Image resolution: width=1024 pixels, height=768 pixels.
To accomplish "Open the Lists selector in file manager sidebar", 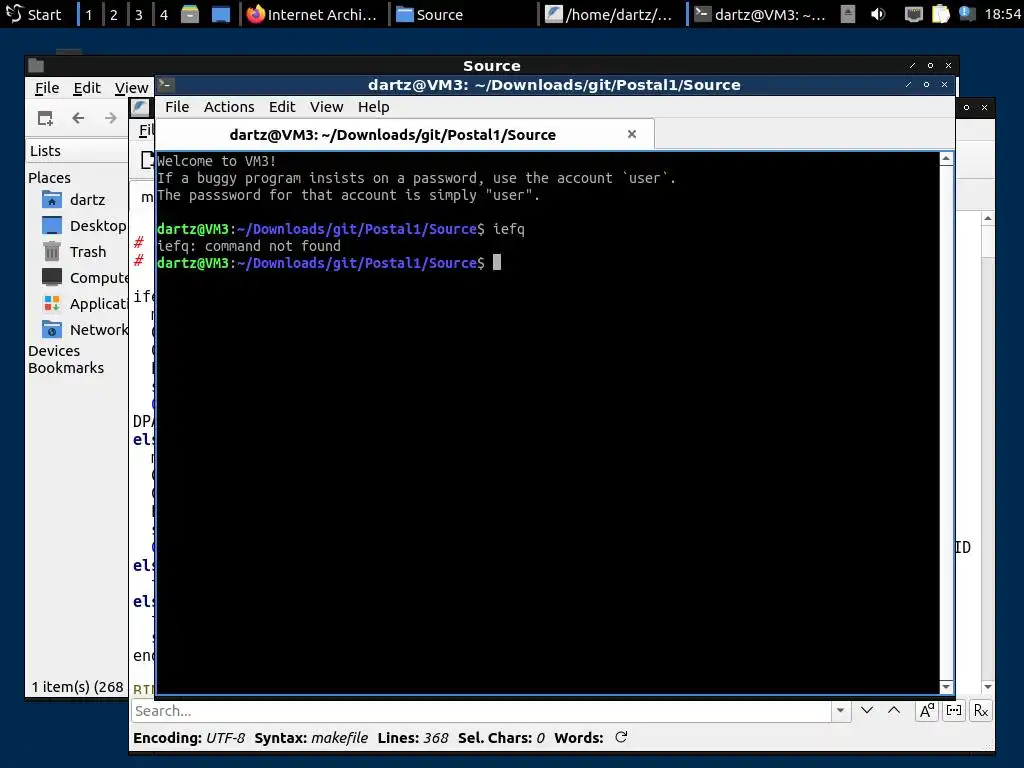I will [x=77, y=151].
